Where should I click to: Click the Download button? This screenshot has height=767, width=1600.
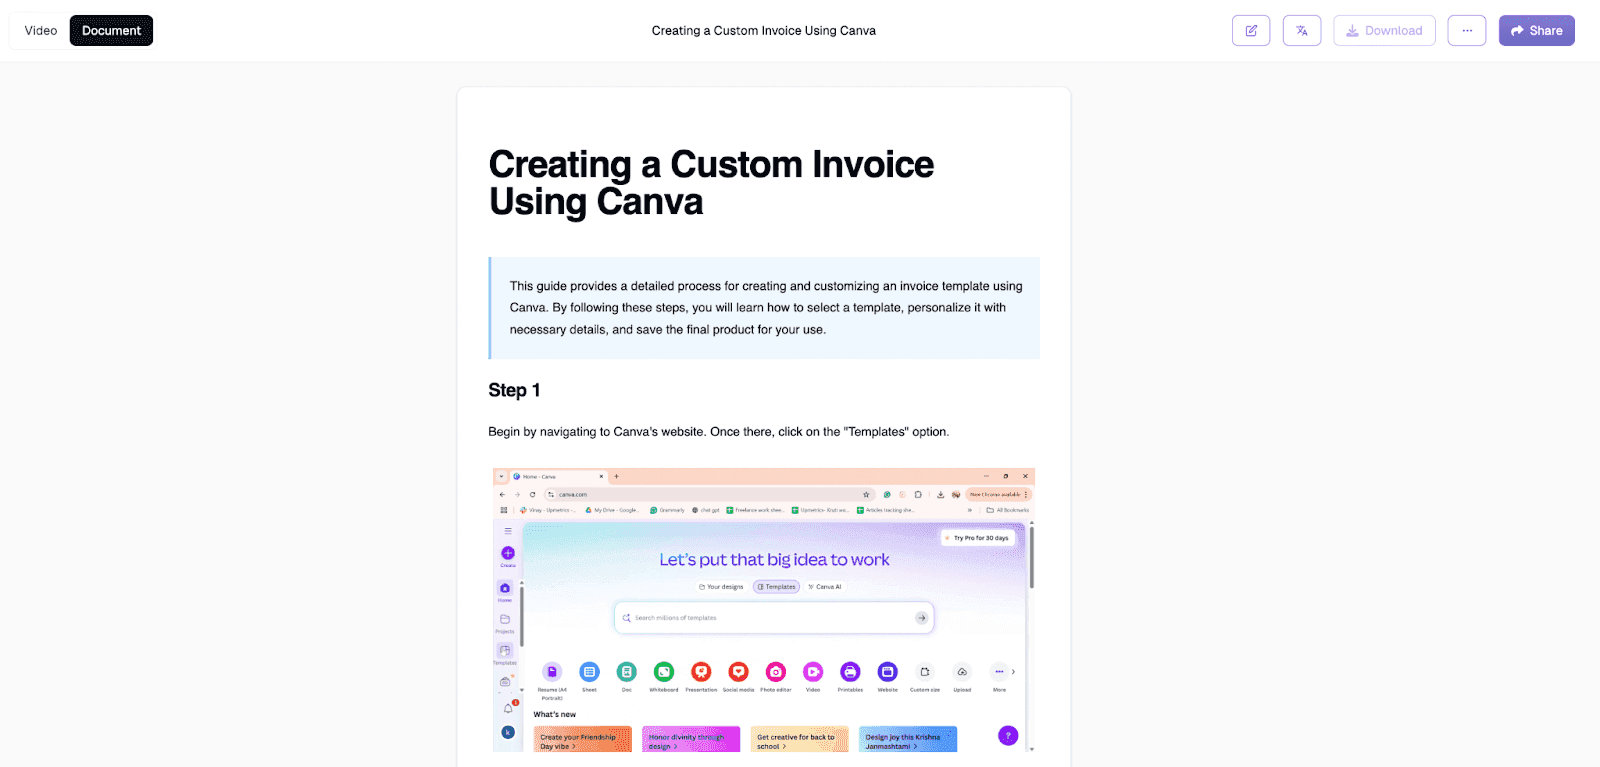[x=1384, y=31]
